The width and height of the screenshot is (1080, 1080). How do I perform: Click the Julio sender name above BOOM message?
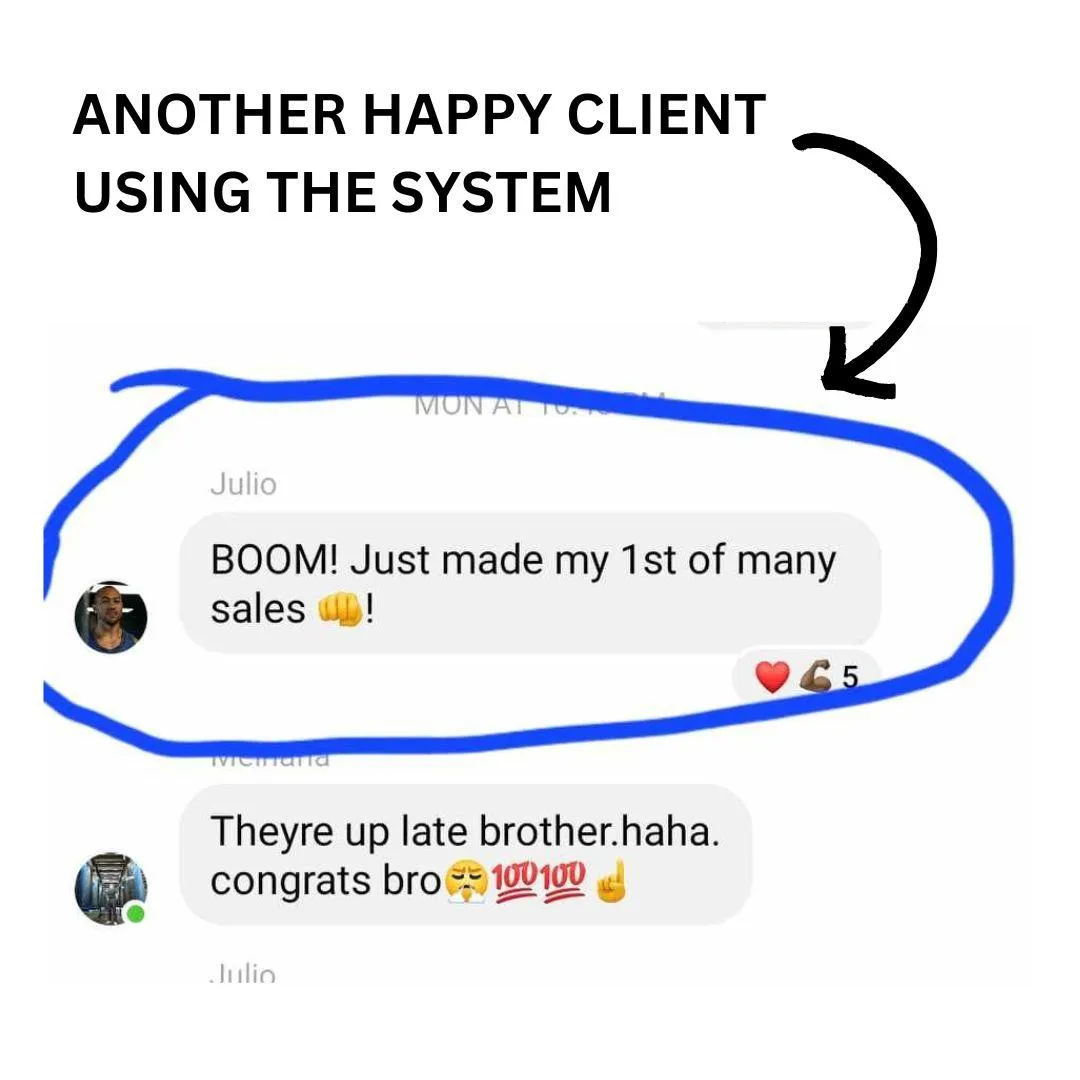(x=243, y=484)
